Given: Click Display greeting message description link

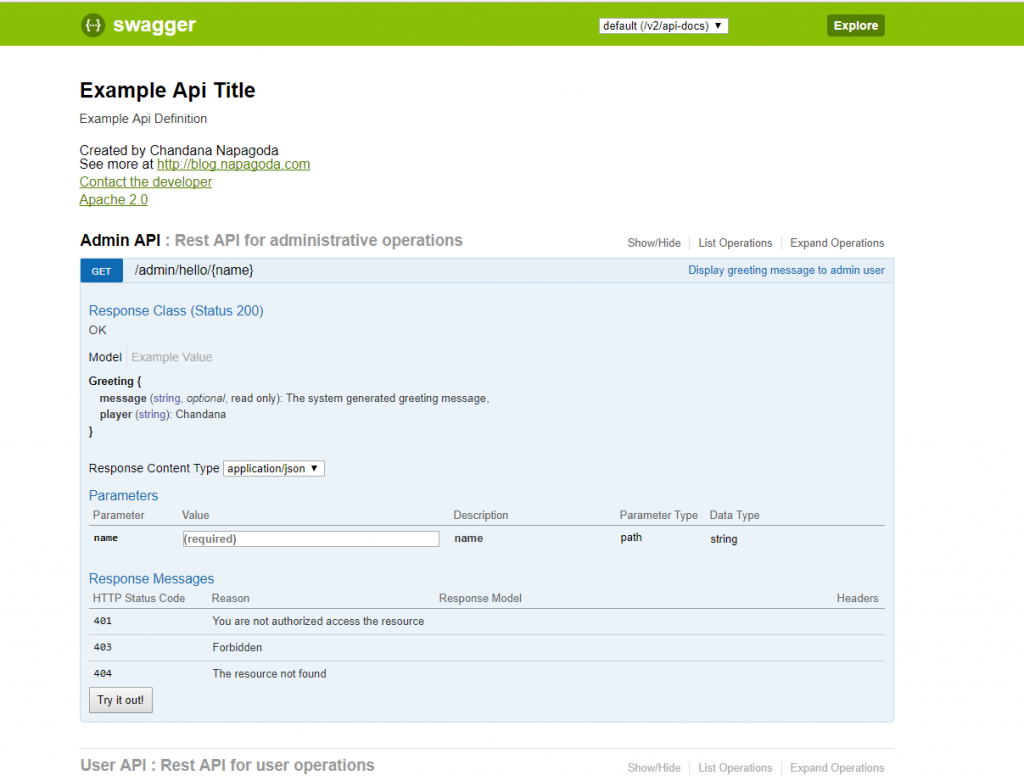Looking at the screenshot, I should 786,270.
